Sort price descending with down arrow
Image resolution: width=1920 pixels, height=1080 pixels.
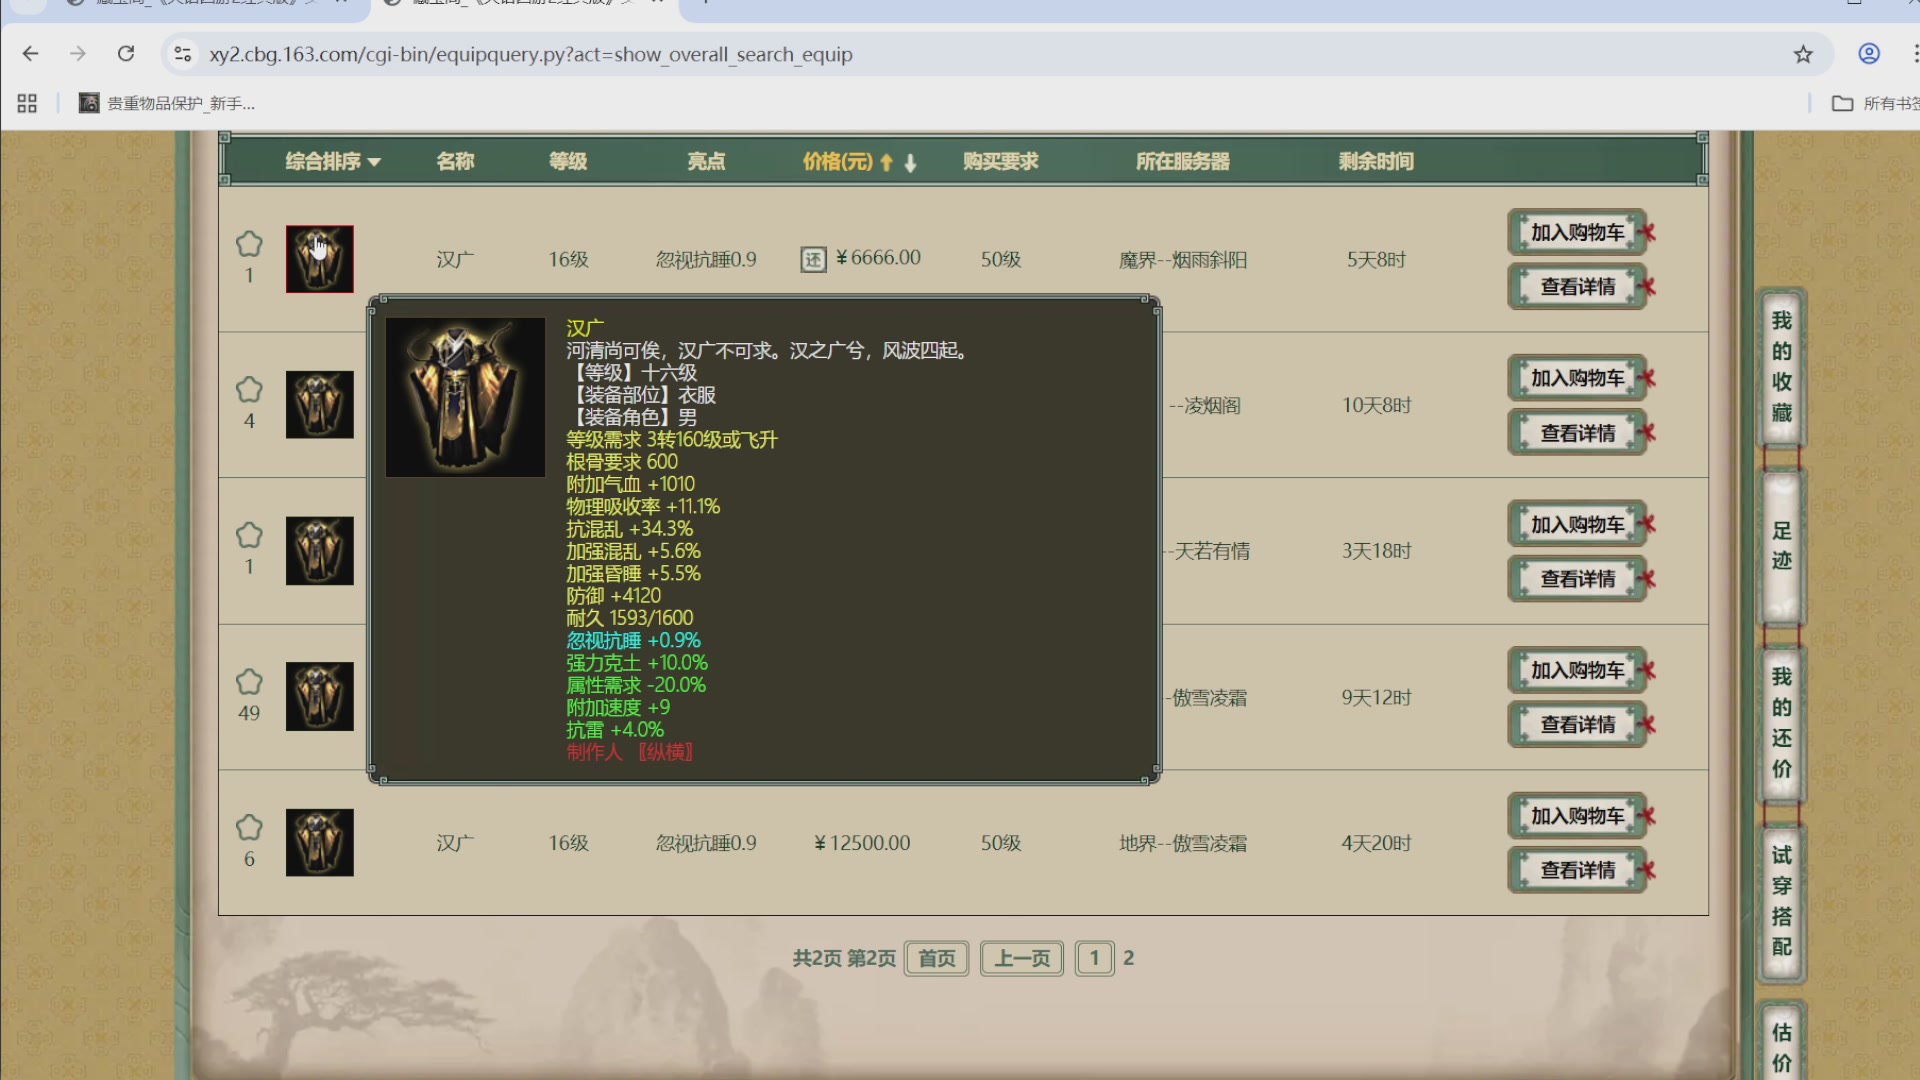tap(910, 163)
